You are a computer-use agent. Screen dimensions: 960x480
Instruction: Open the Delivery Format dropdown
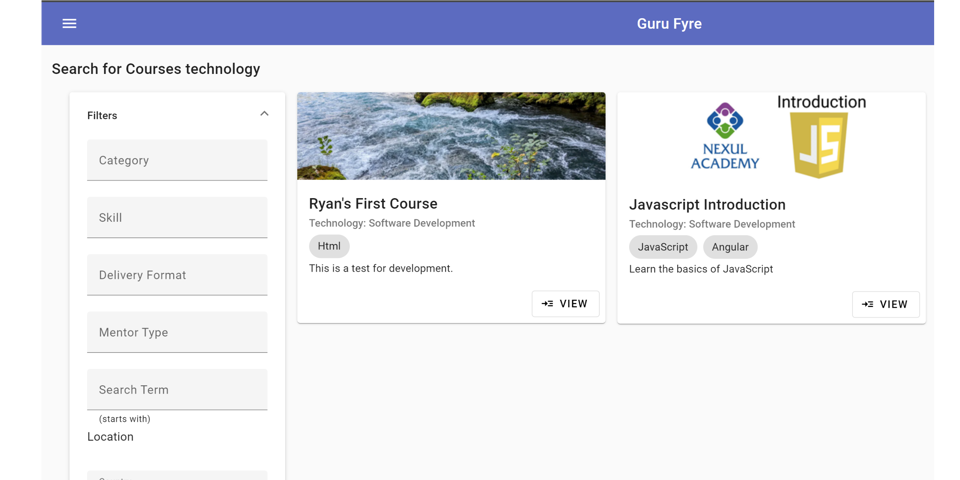click(x=177, y=275)
